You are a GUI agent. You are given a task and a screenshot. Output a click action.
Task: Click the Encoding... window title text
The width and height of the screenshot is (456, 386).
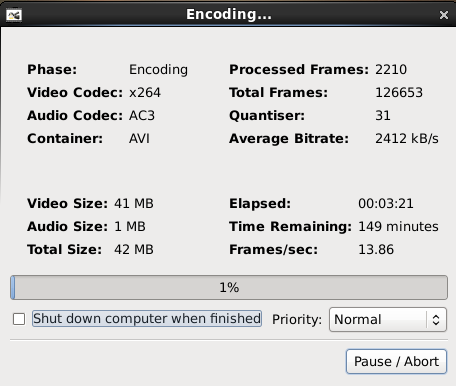(229, 14)
